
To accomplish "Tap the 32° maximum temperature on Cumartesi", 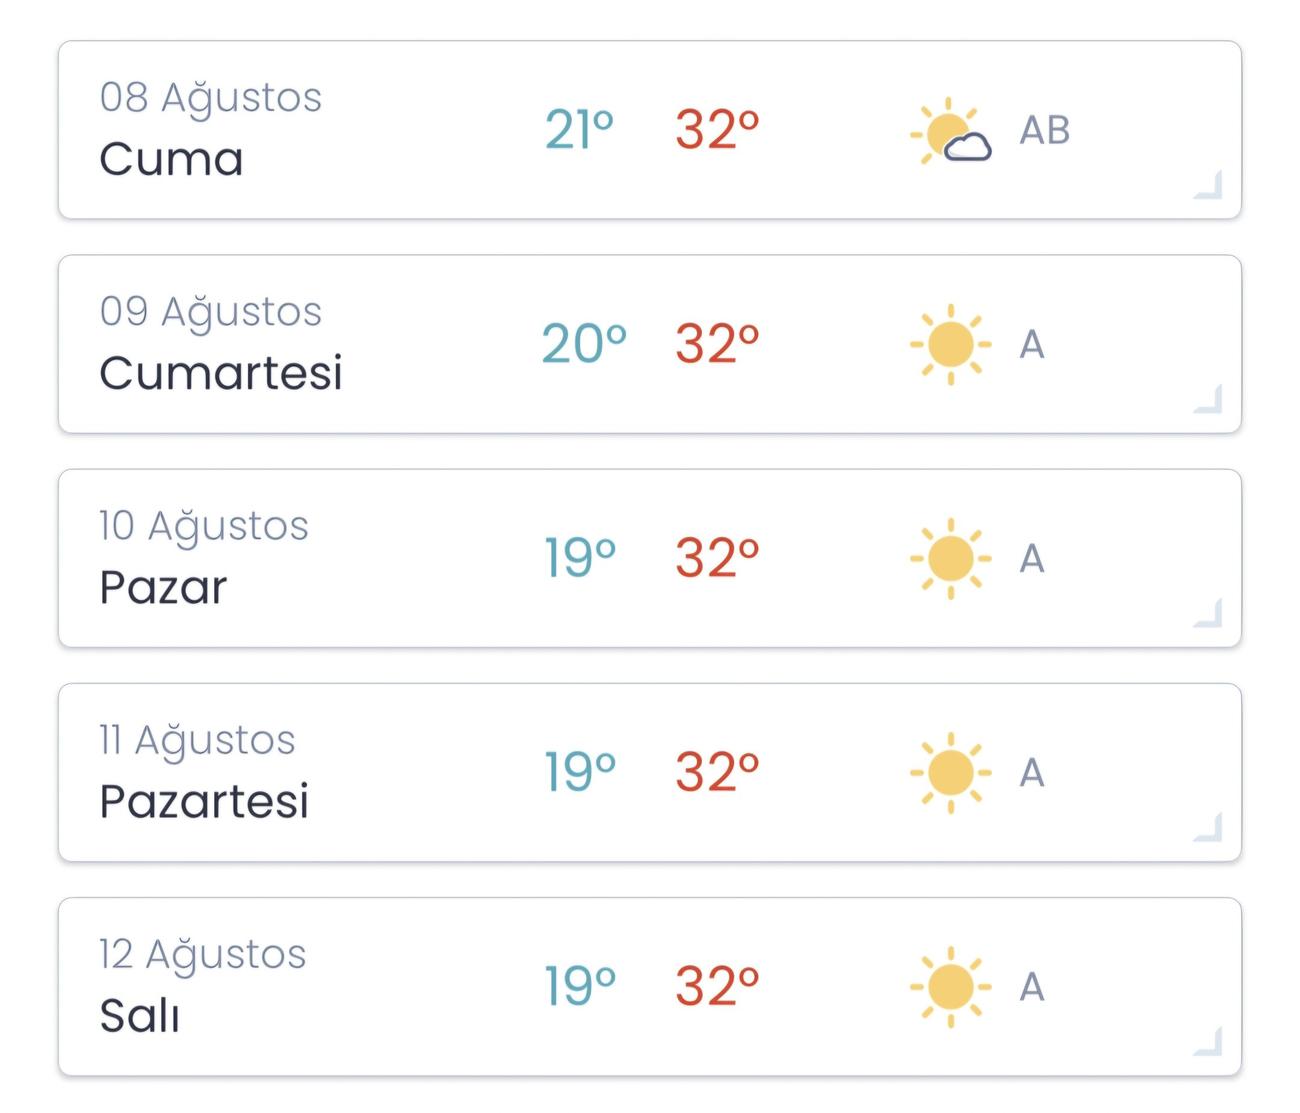I will click(x=715, y=344).
